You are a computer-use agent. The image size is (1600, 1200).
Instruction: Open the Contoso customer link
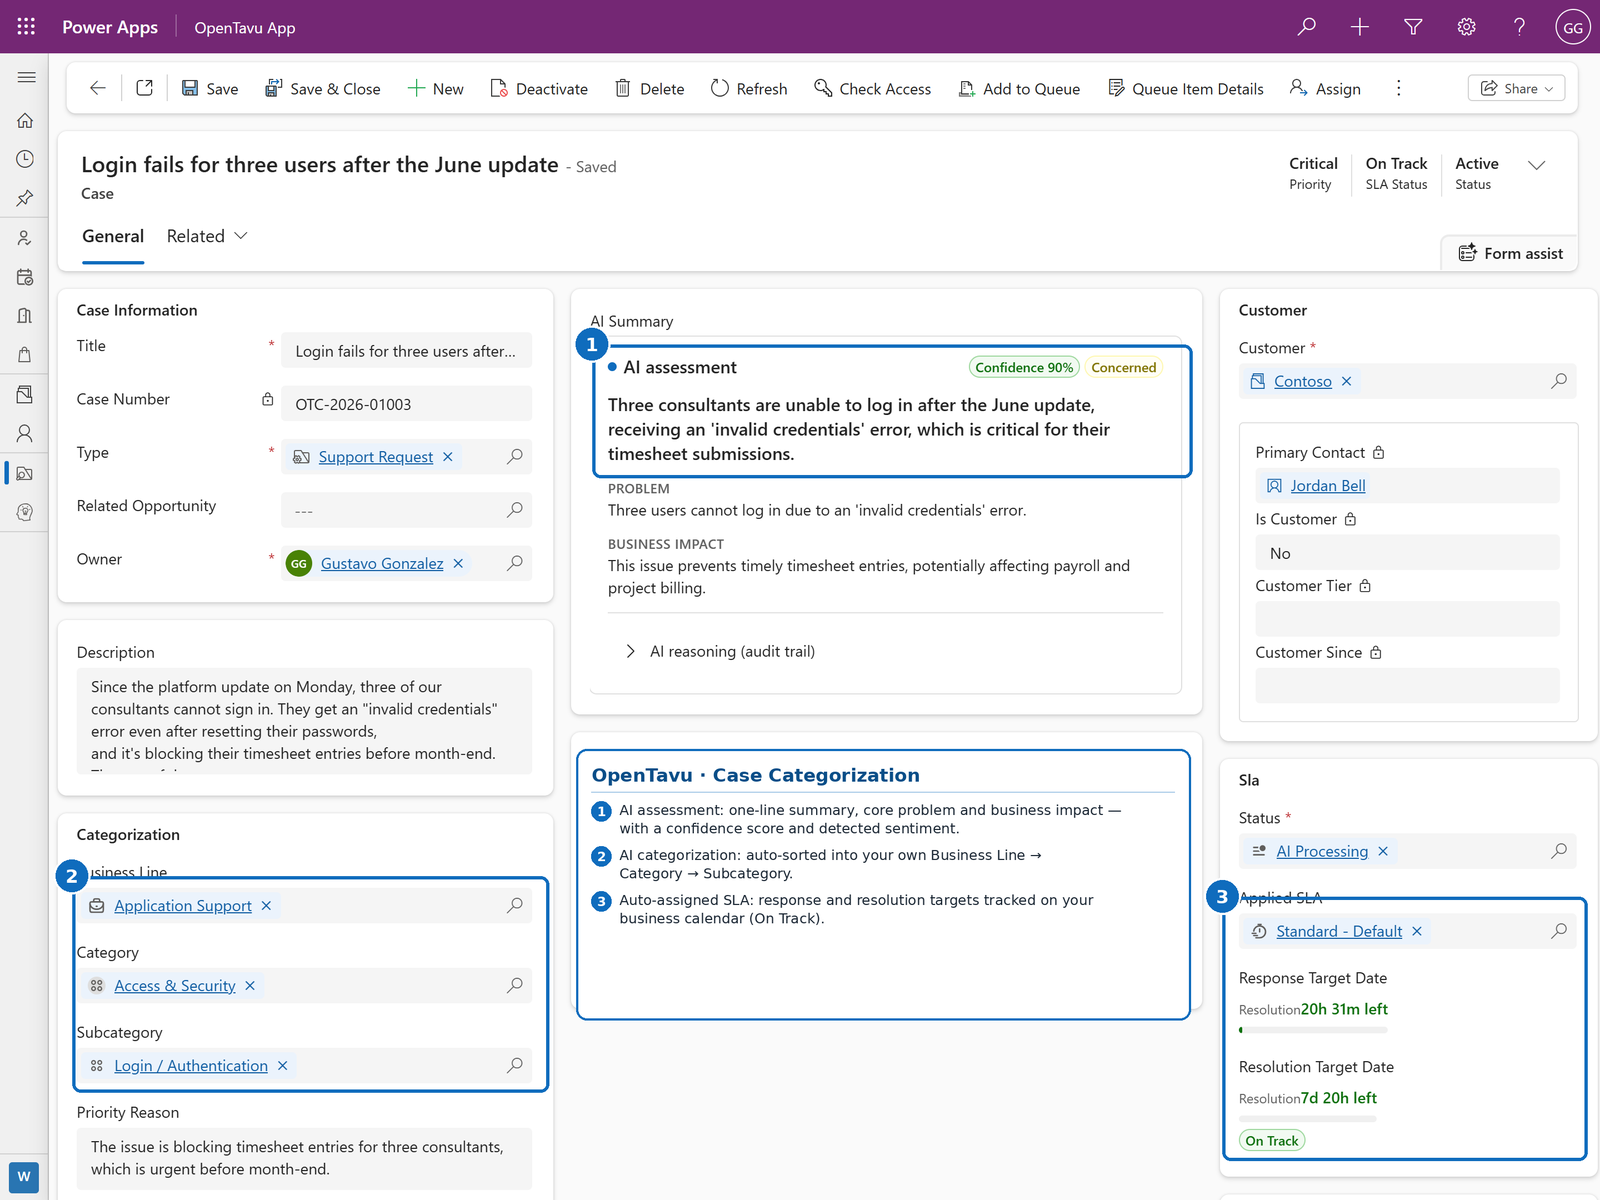[1303, 382]
